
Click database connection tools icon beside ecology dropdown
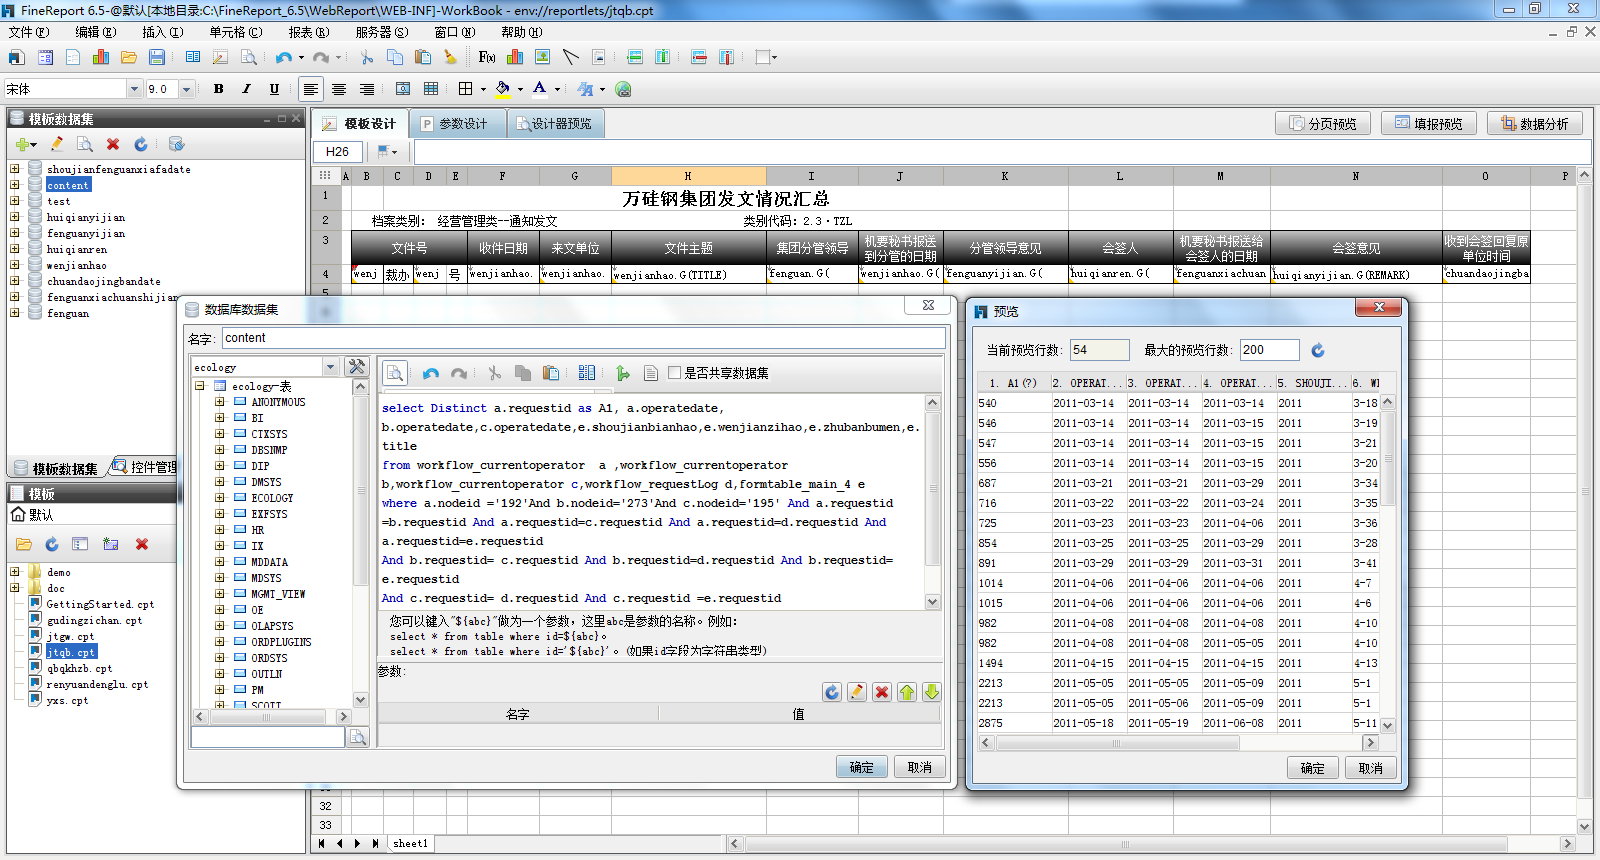coord(357,367)
